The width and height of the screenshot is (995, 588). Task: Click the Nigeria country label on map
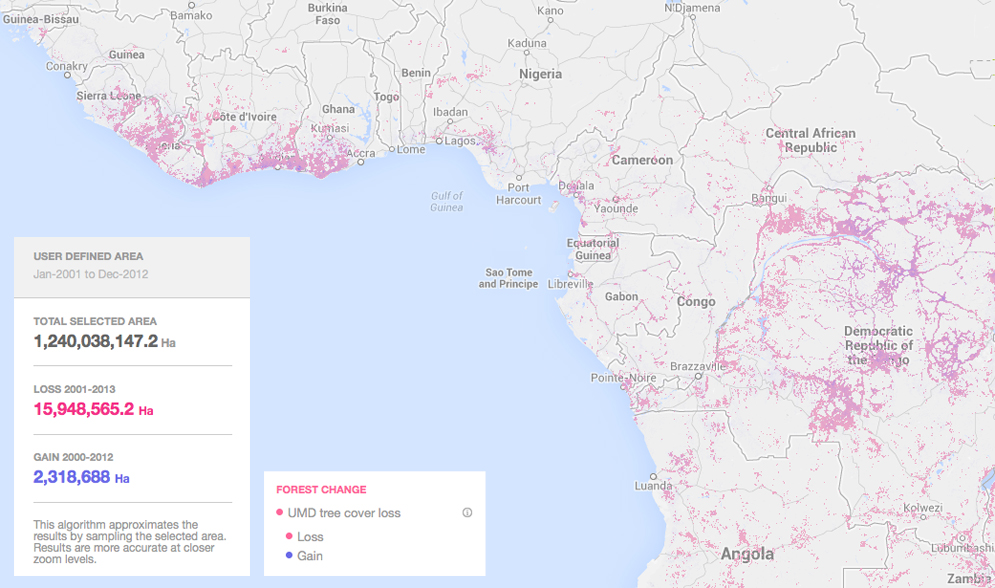pos(541,75)
